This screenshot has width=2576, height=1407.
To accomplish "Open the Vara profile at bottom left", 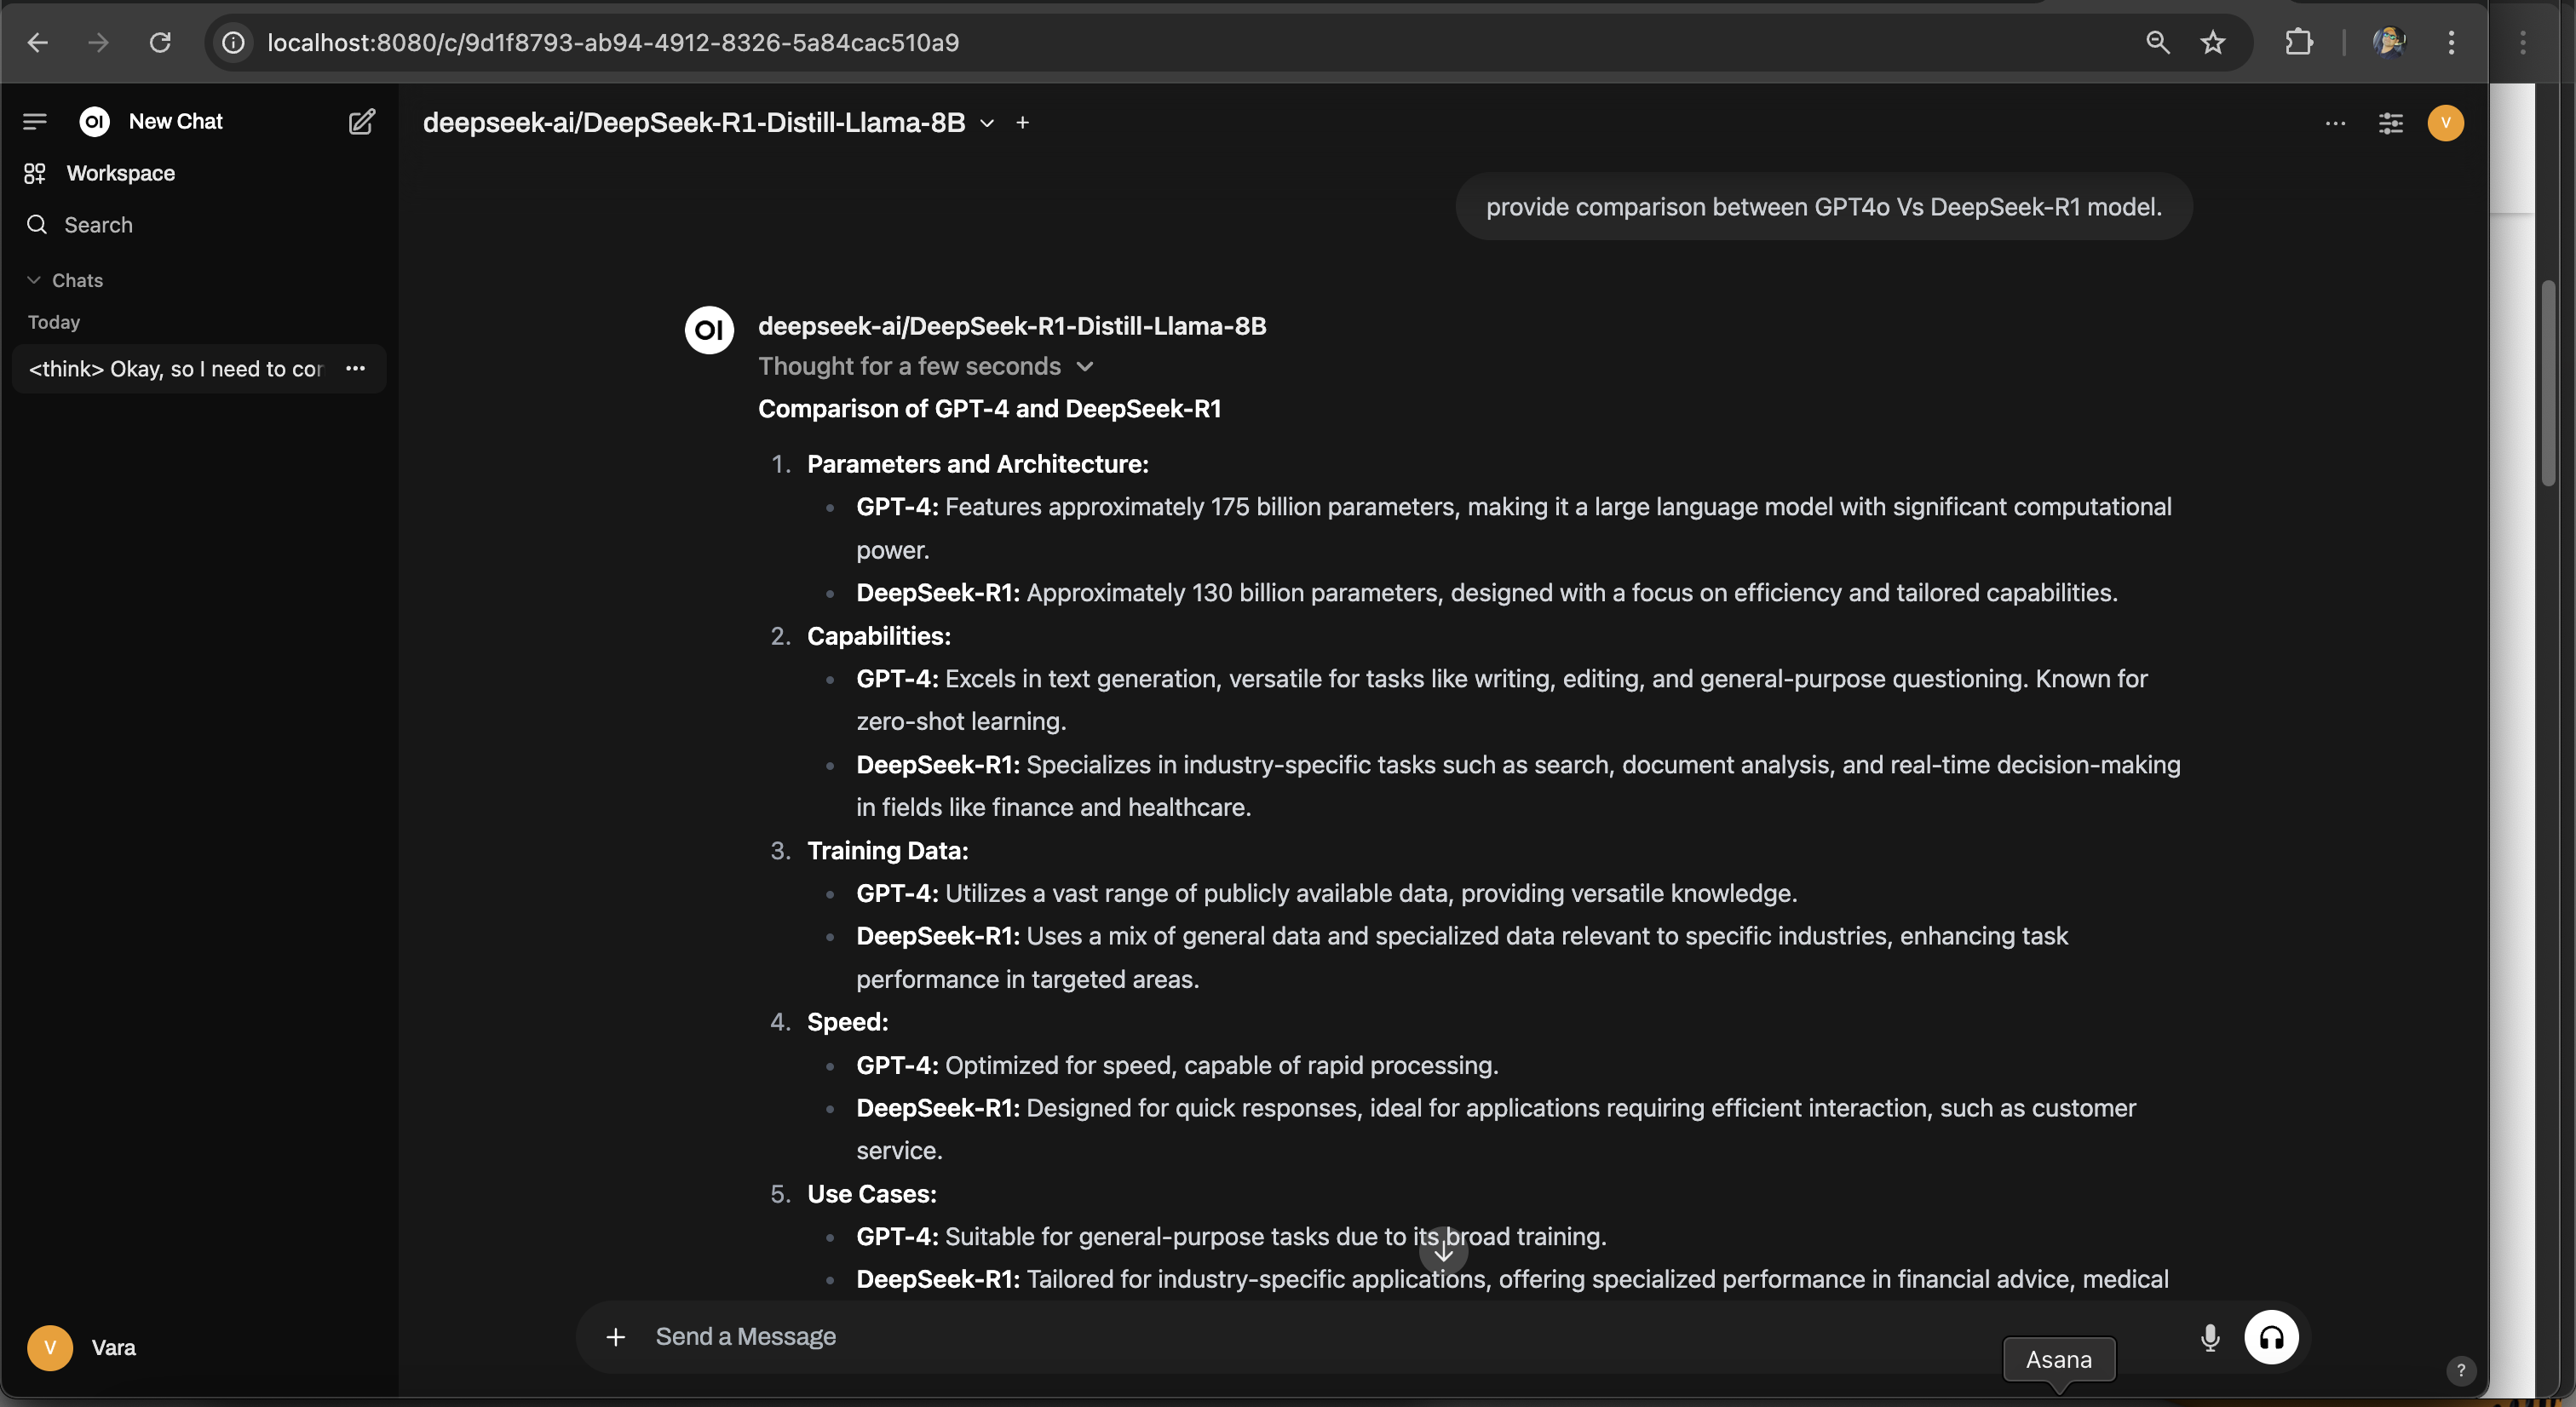I will [84, 1347].
